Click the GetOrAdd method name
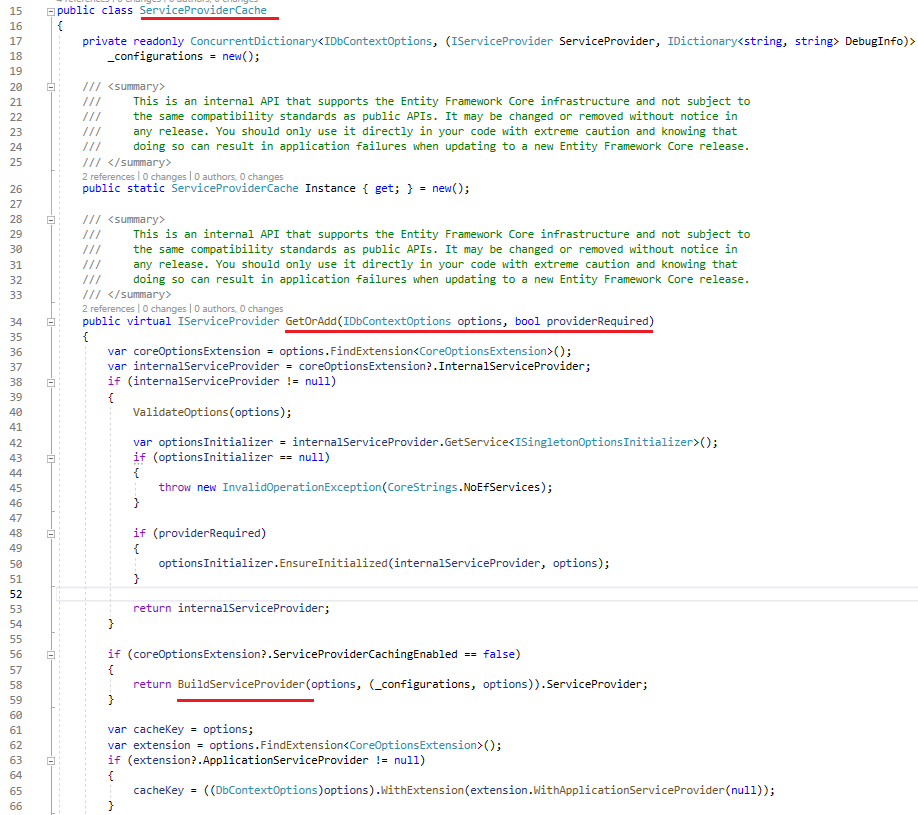Image resolution: width=918 pixels, height=815 pixels. click(310, 322)
